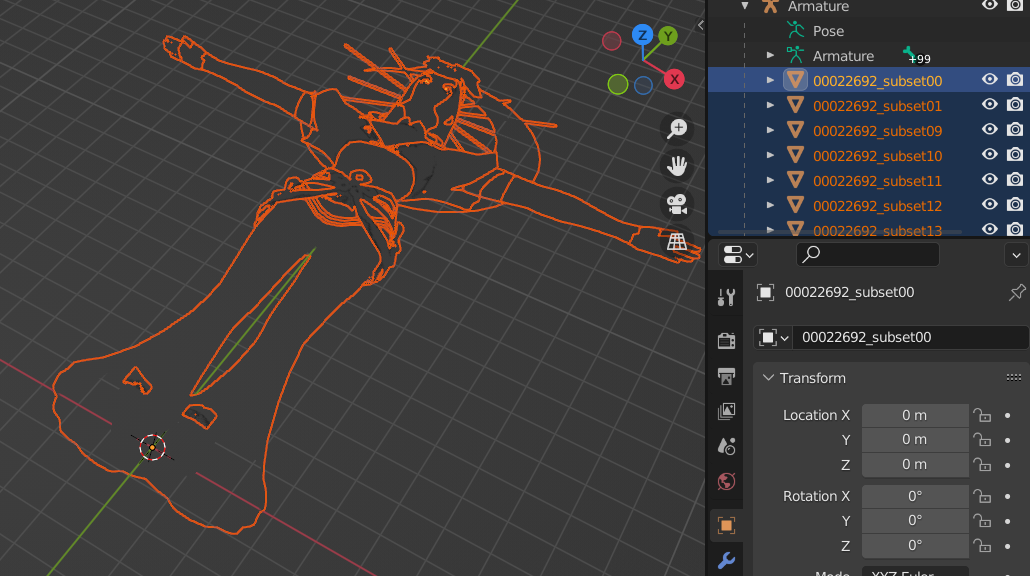This screenshot has height=576, width=1030.
Task: Hide 00022692_subset00 in viewport
Action: click(989, 79)
